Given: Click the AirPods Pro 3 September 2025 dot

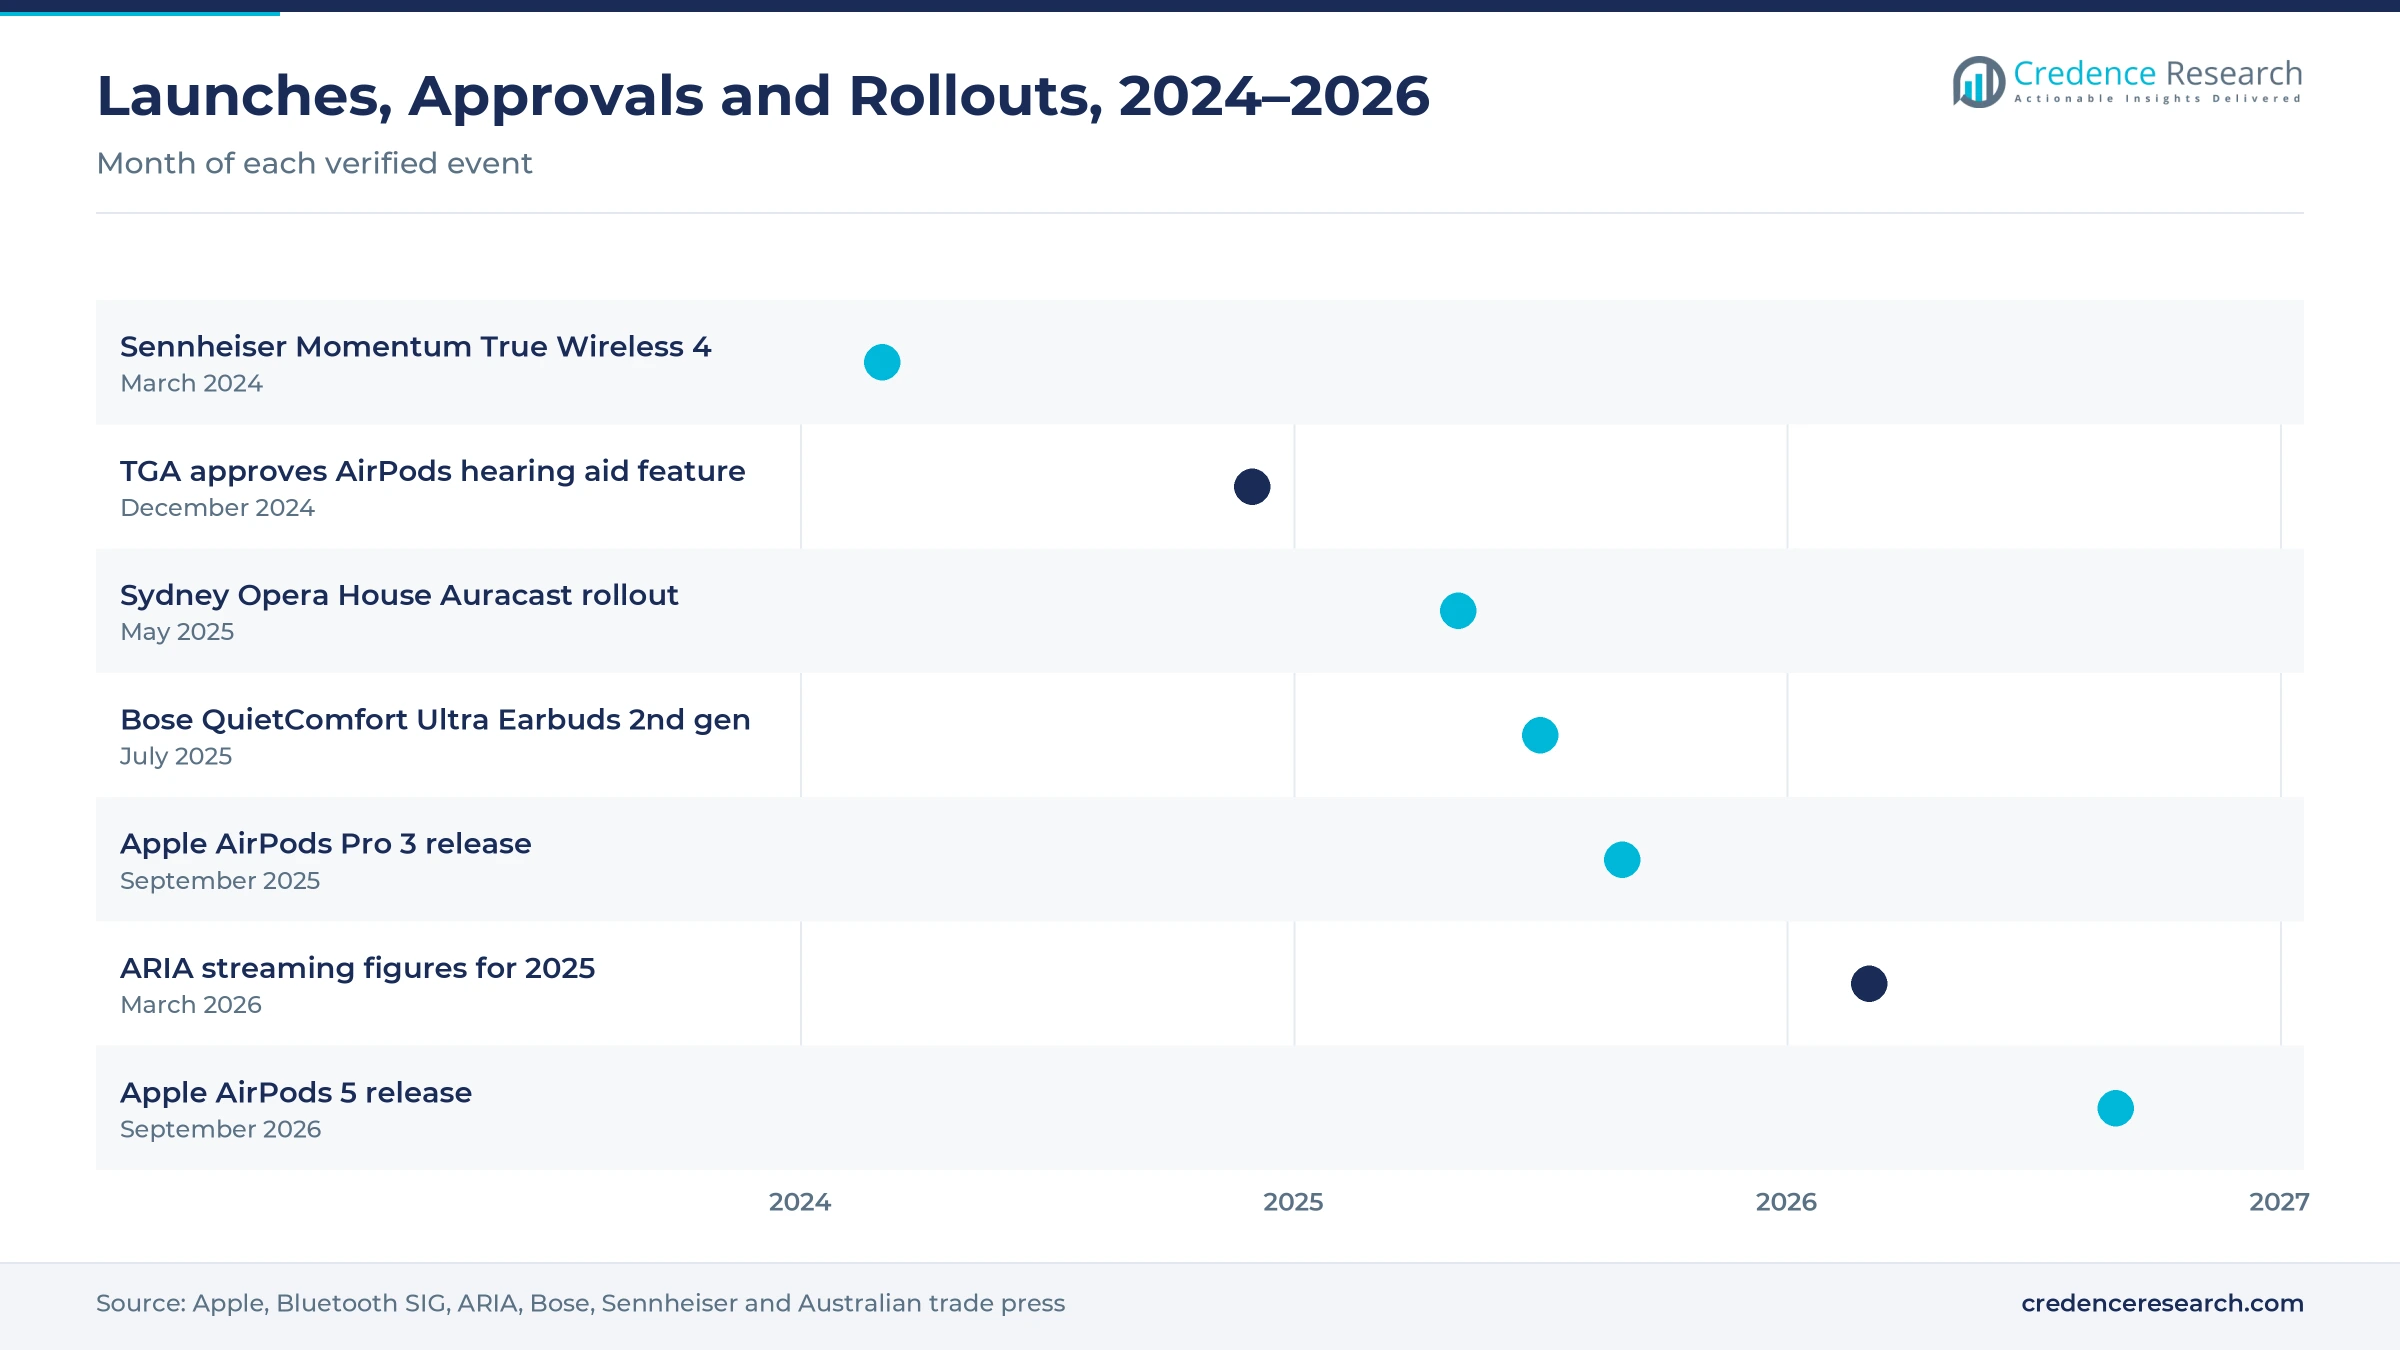Looking at the screenshot, I should (1622, 860).
